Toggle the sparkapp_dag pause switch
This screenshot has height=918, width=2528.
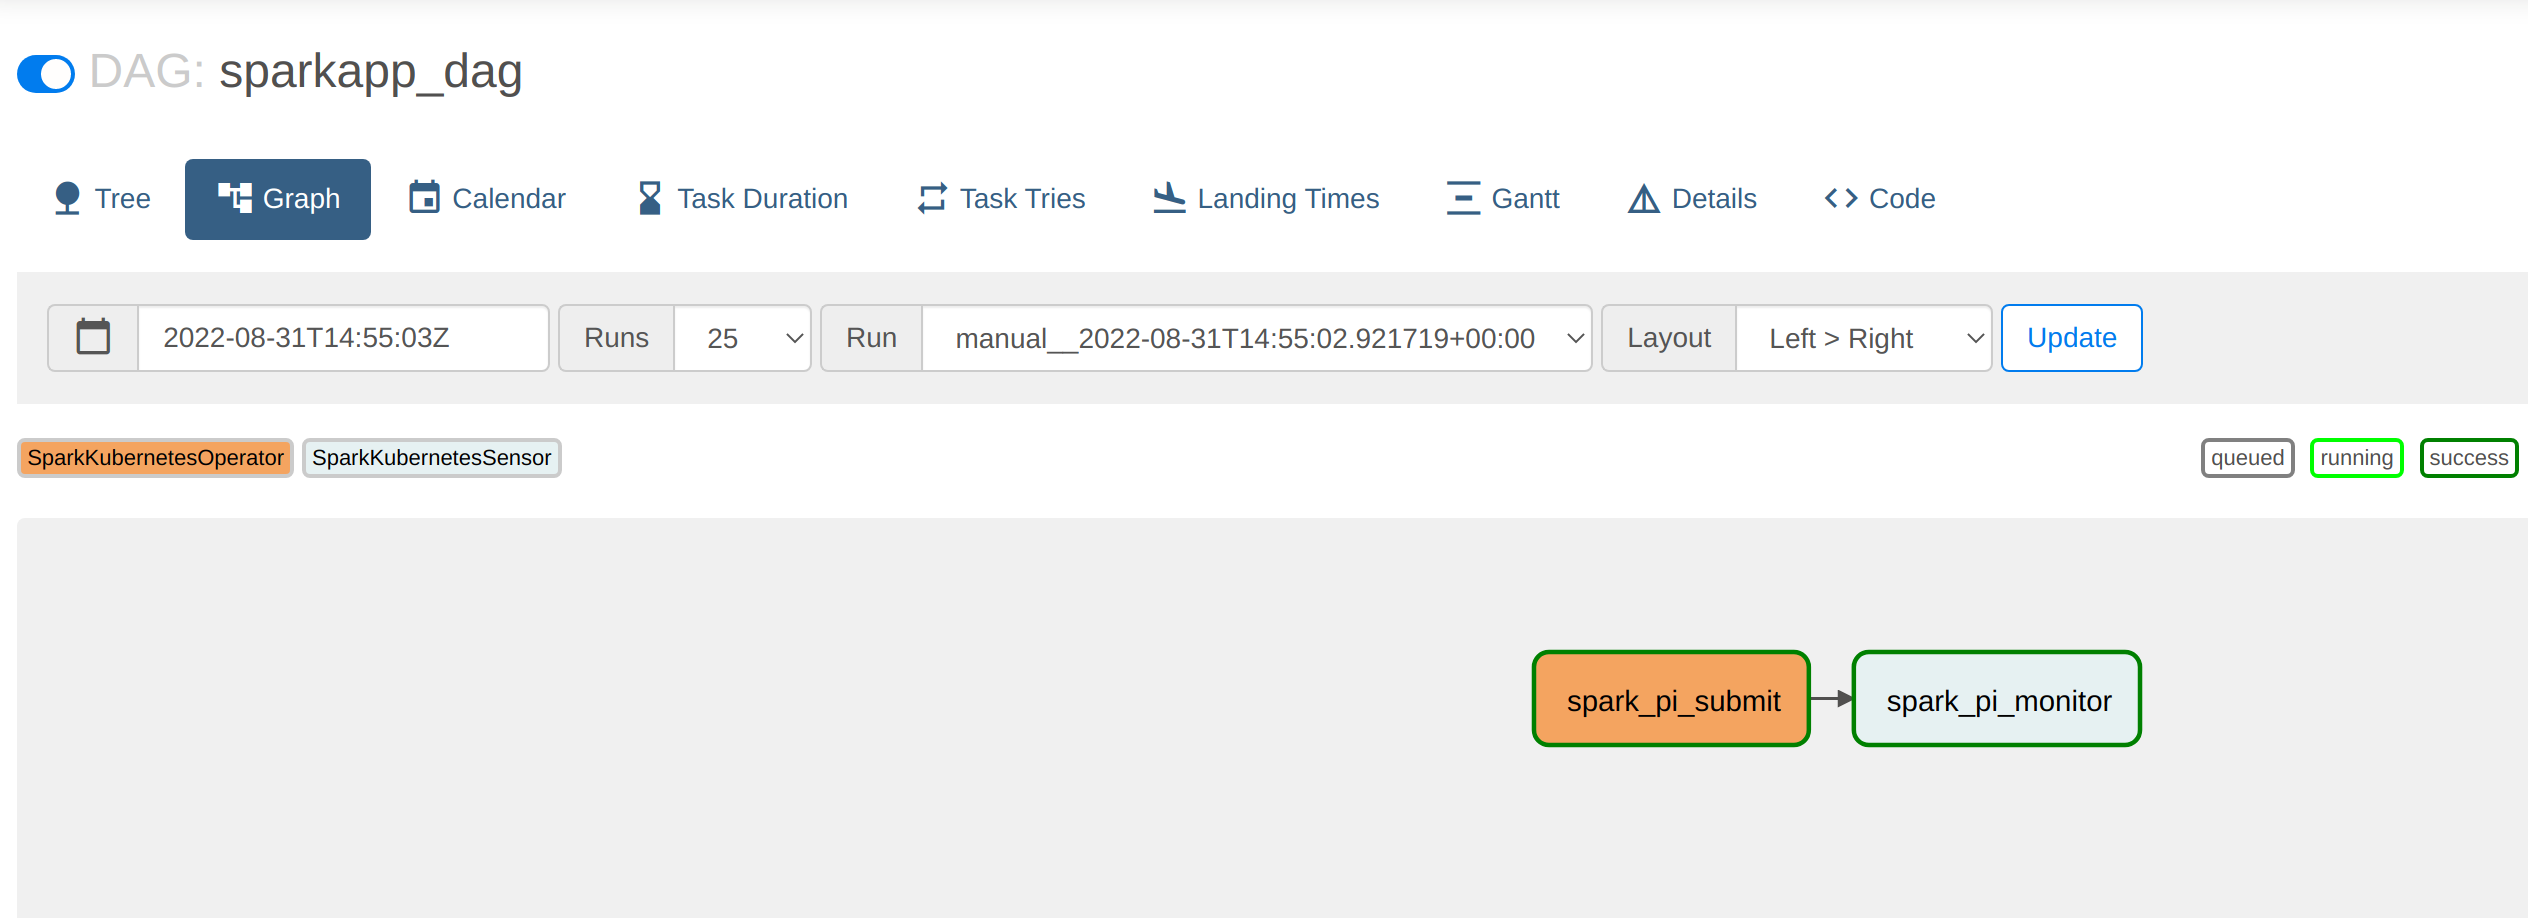(46, 74)
